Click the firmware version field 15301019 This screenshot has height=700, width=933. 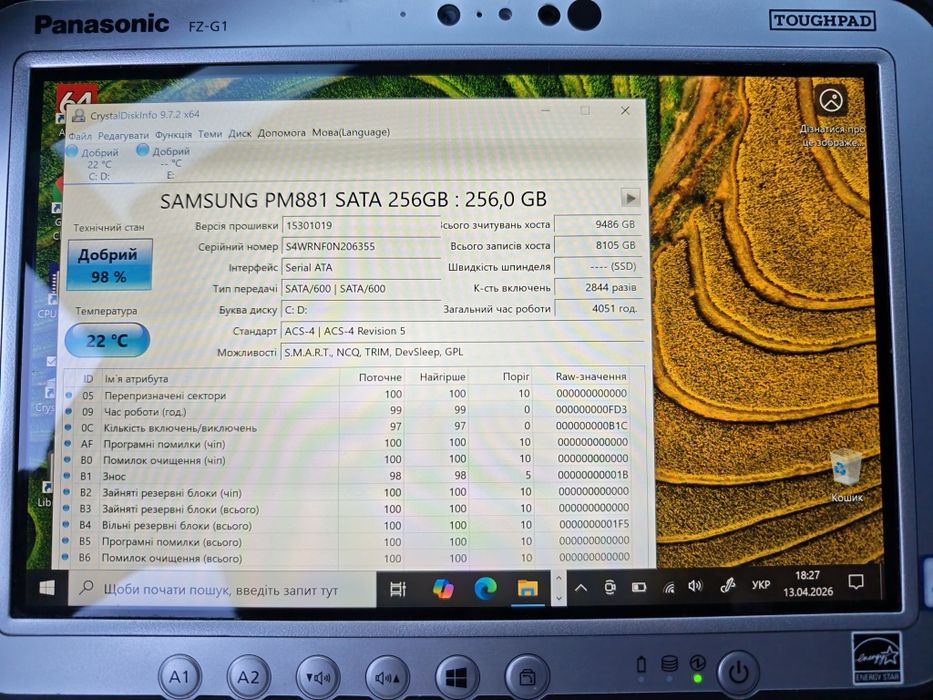361,226
